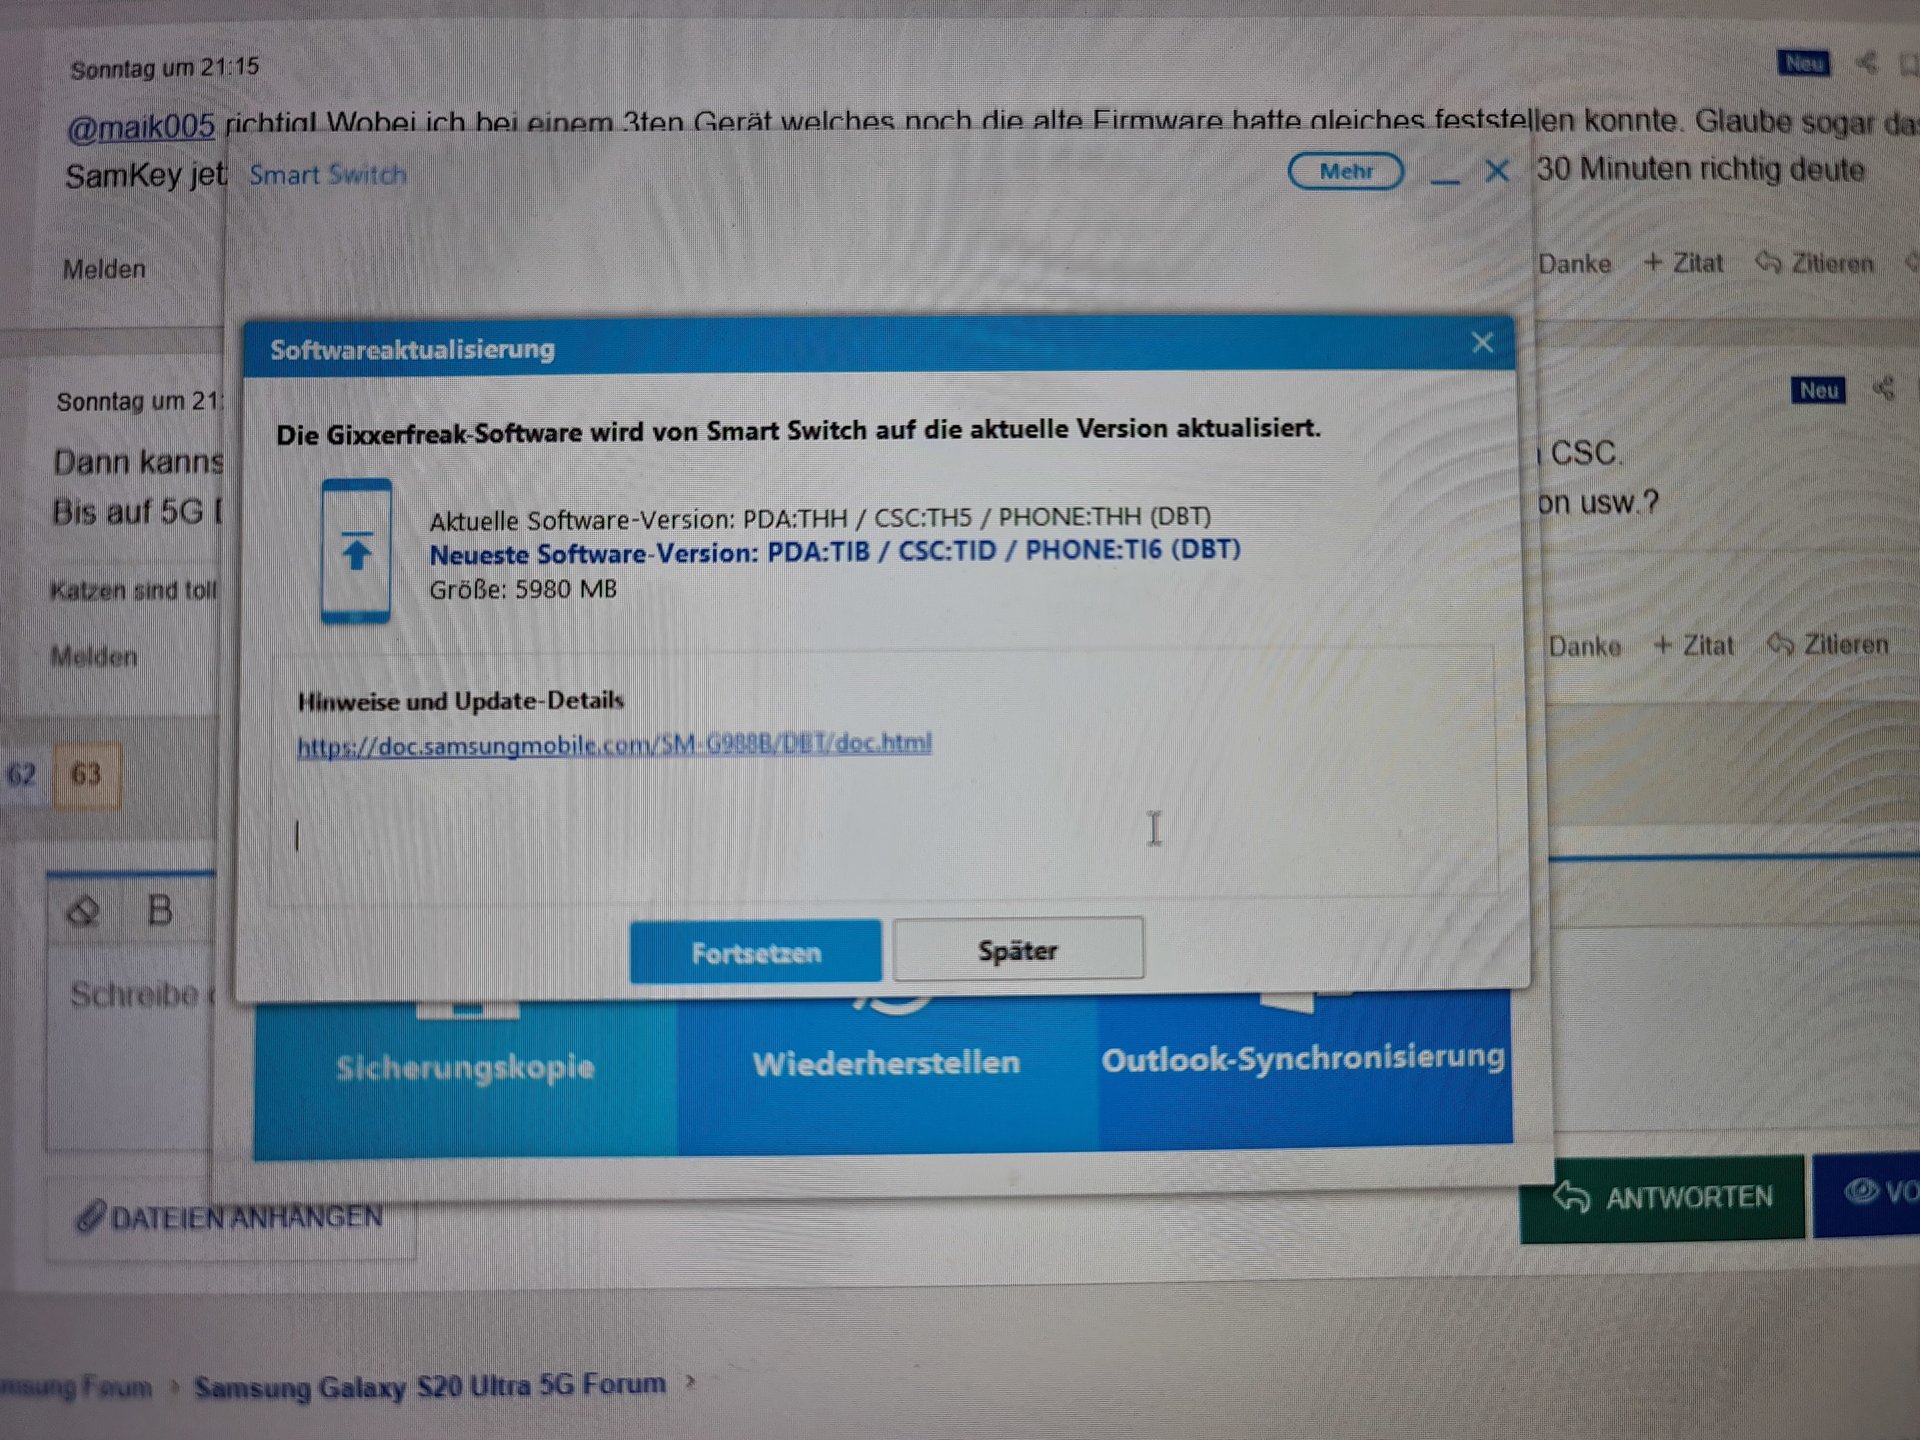Toggle bold formatting in forum editor
Image resolution: width=1920 pixels, height=1440 pixels.
159,911
